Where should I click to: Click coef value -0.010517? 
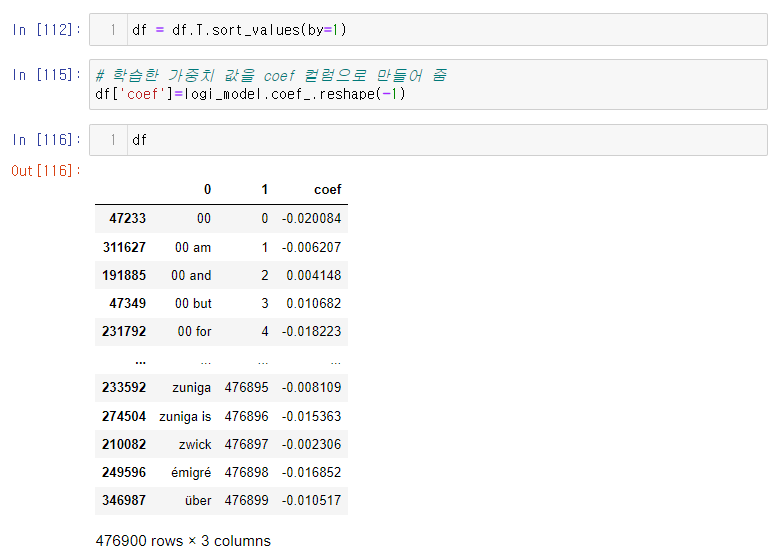(311, 501)
